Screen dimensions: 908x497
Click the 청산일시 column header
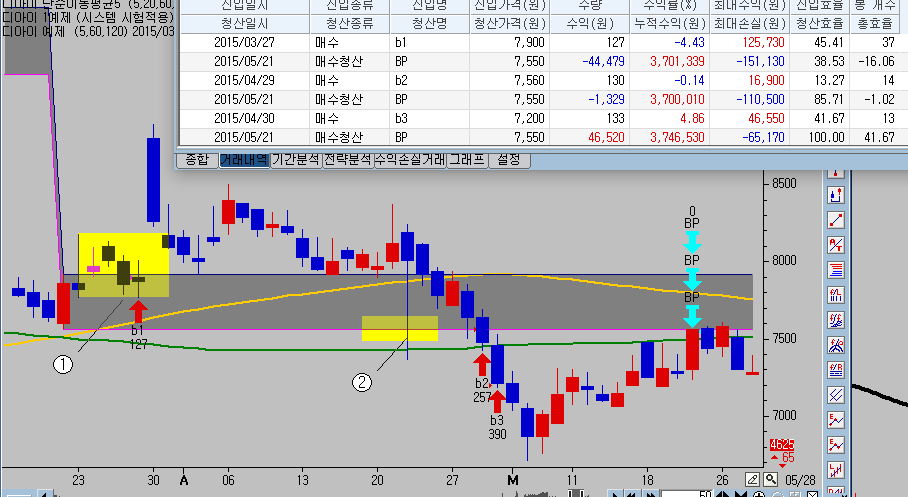point(245,24)
